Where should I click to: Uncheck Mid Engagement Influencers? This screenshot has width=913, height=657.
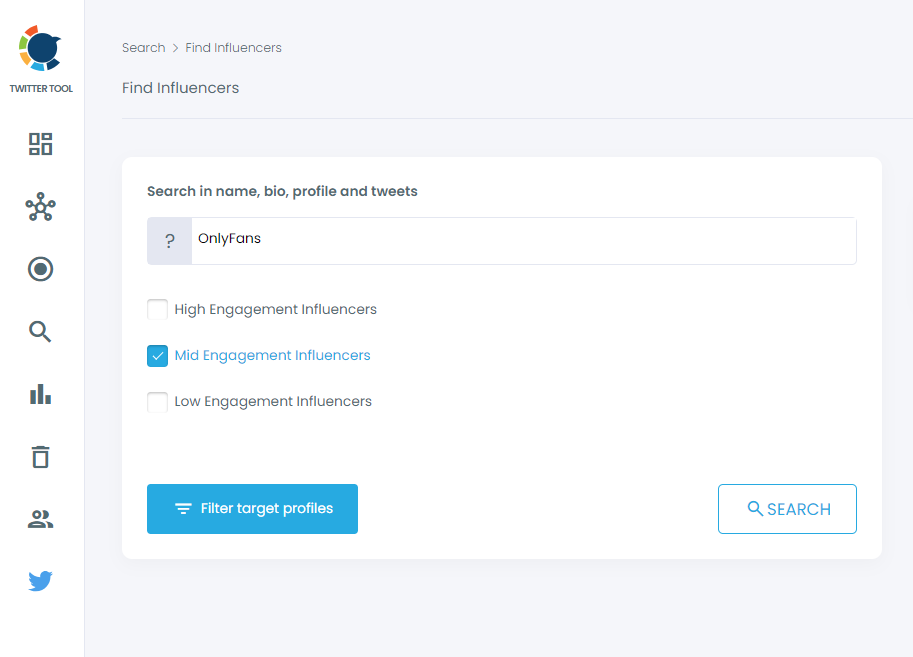point(157,355)
